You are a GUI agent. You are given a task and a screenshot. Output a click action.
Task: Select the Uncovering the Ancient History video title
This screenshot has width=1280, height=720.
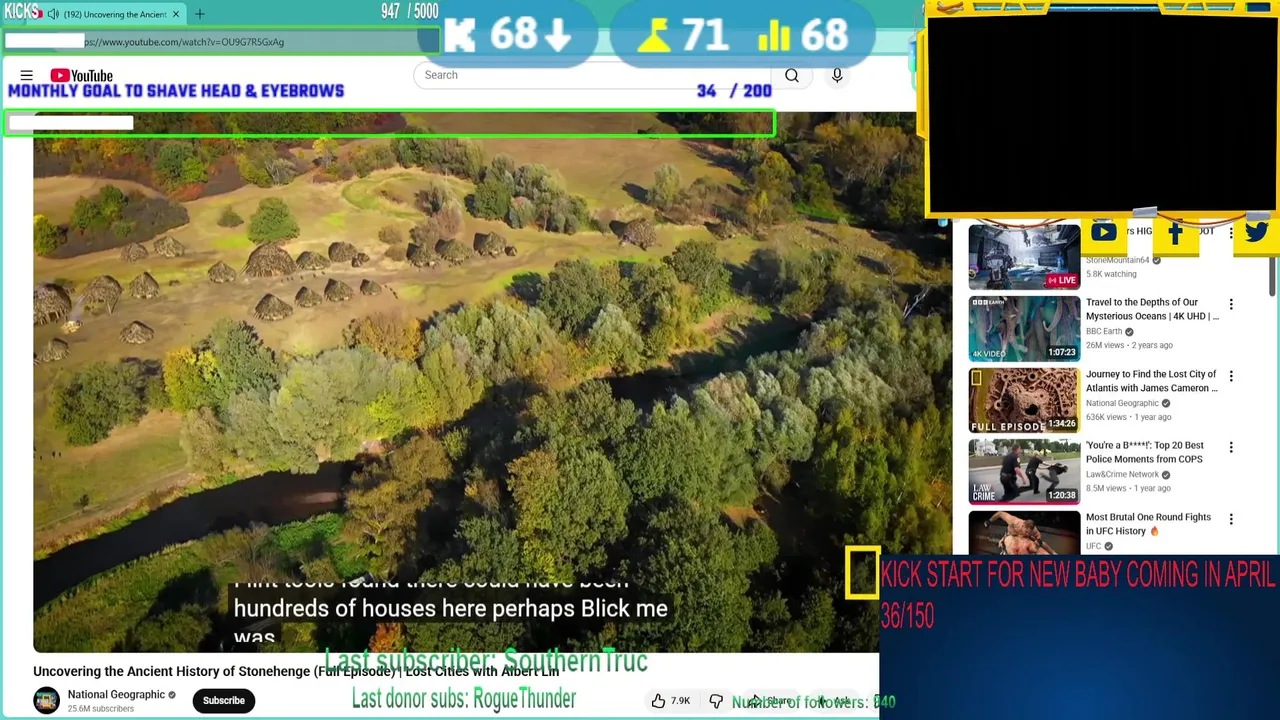coord(296,671)
